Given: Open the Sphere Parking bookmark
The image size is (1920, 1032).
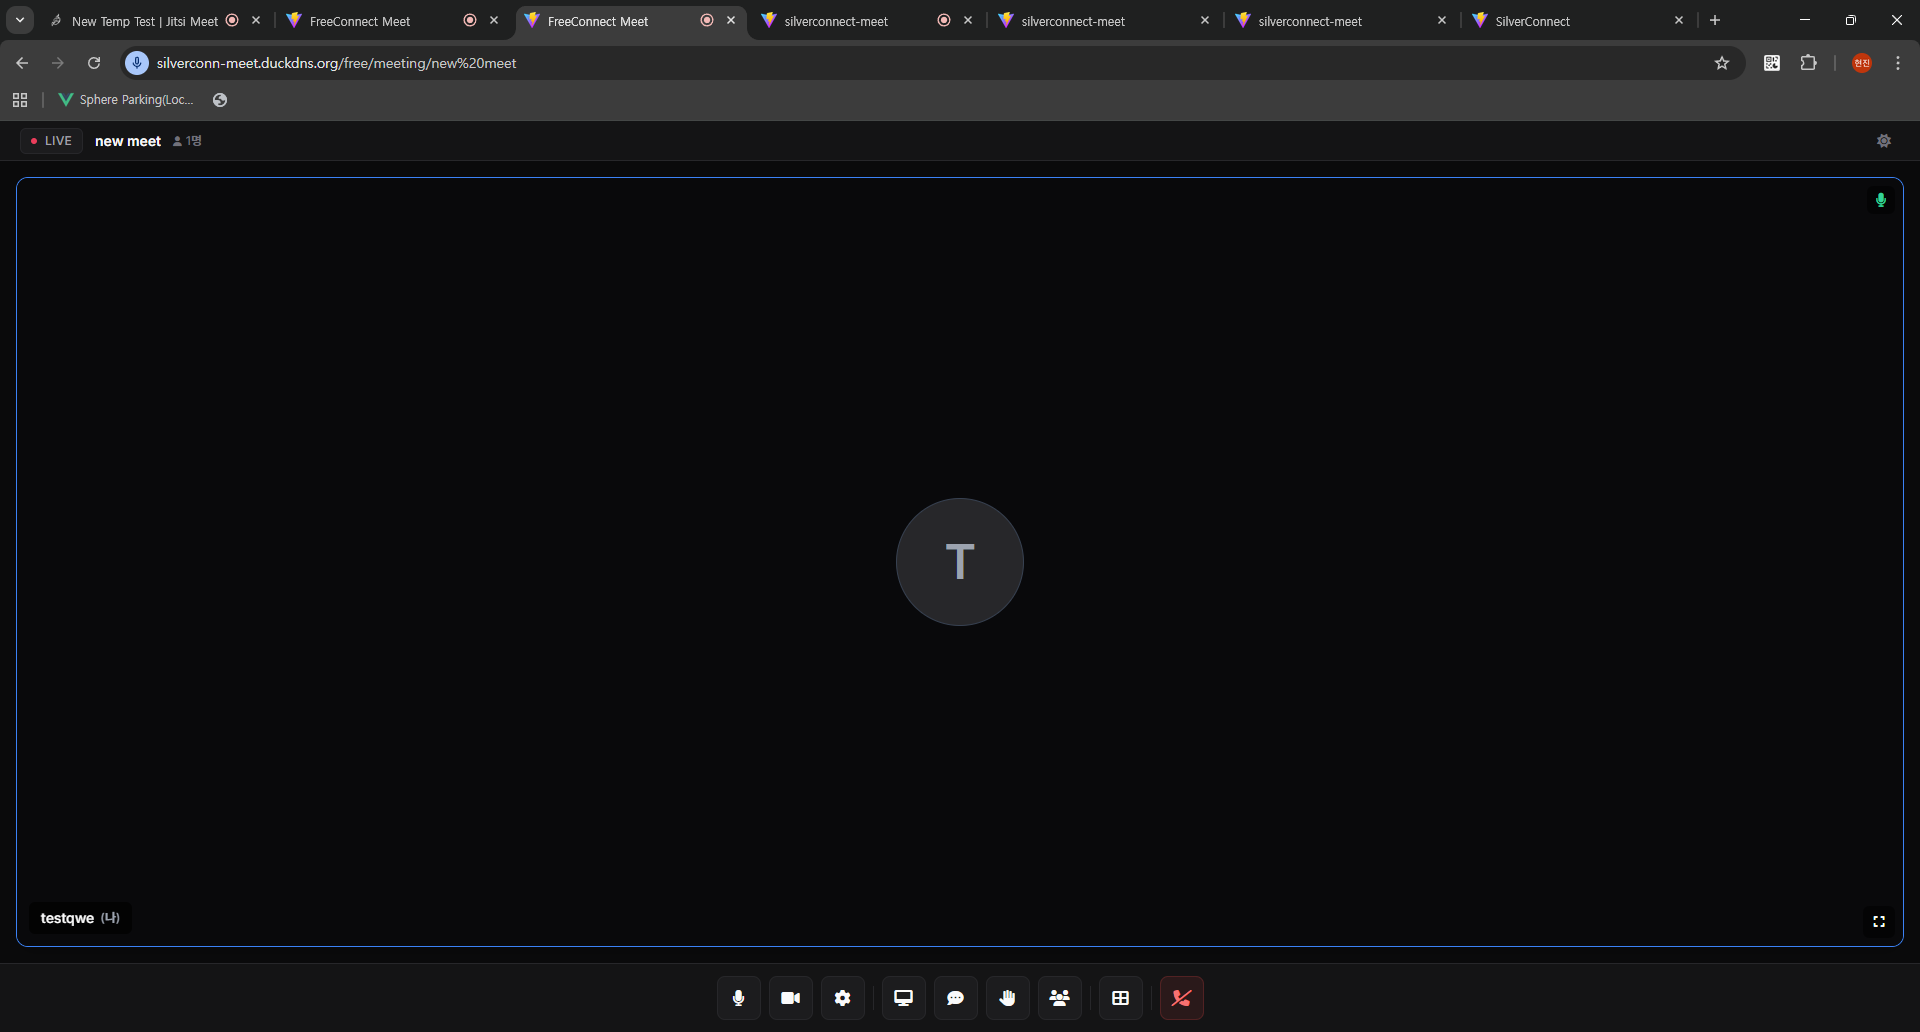Looking at the screenshot, I should [126, 100].
